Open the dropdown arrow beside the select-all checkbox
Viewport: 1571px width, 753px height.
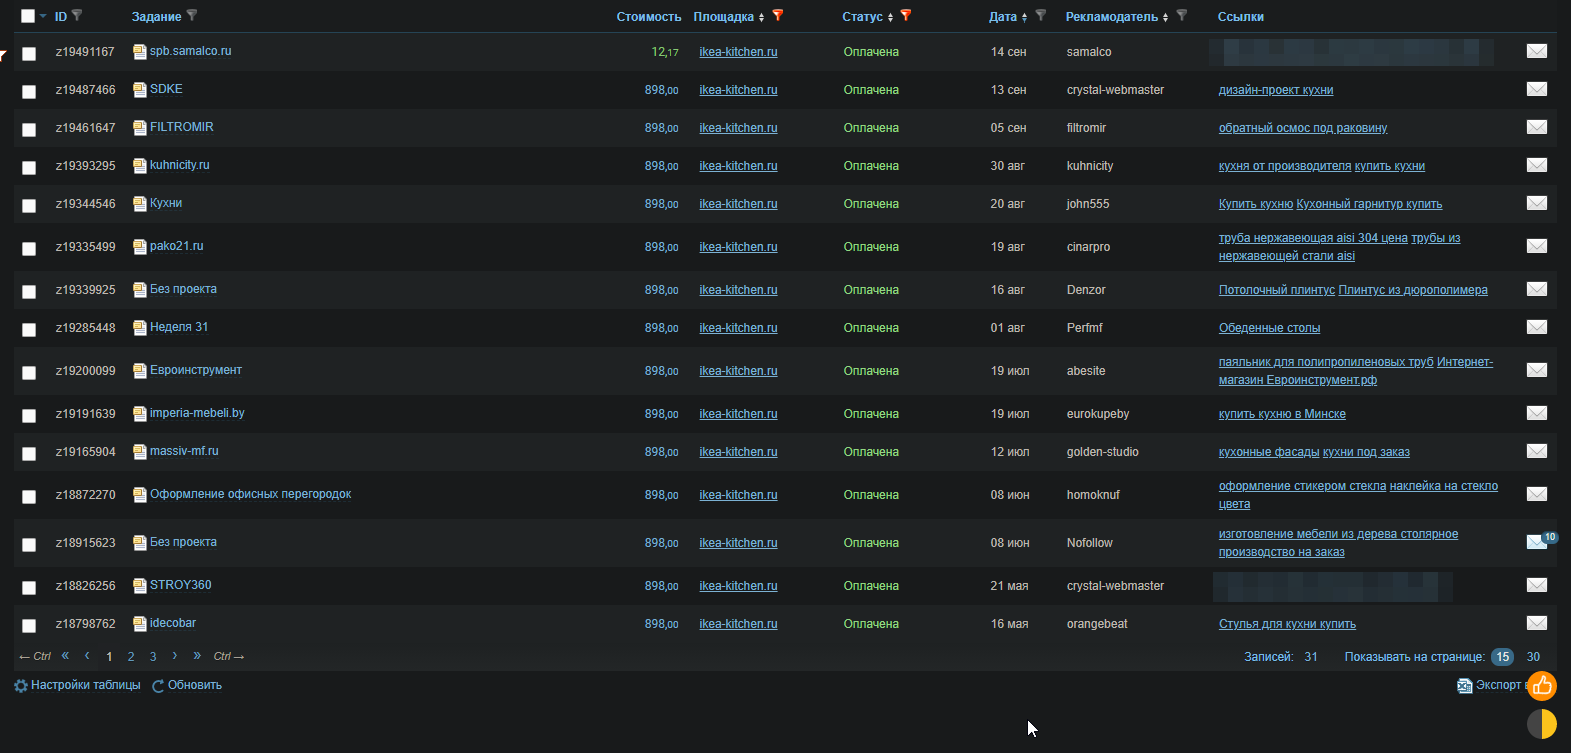pyautogui.click(x=43, y=16)
